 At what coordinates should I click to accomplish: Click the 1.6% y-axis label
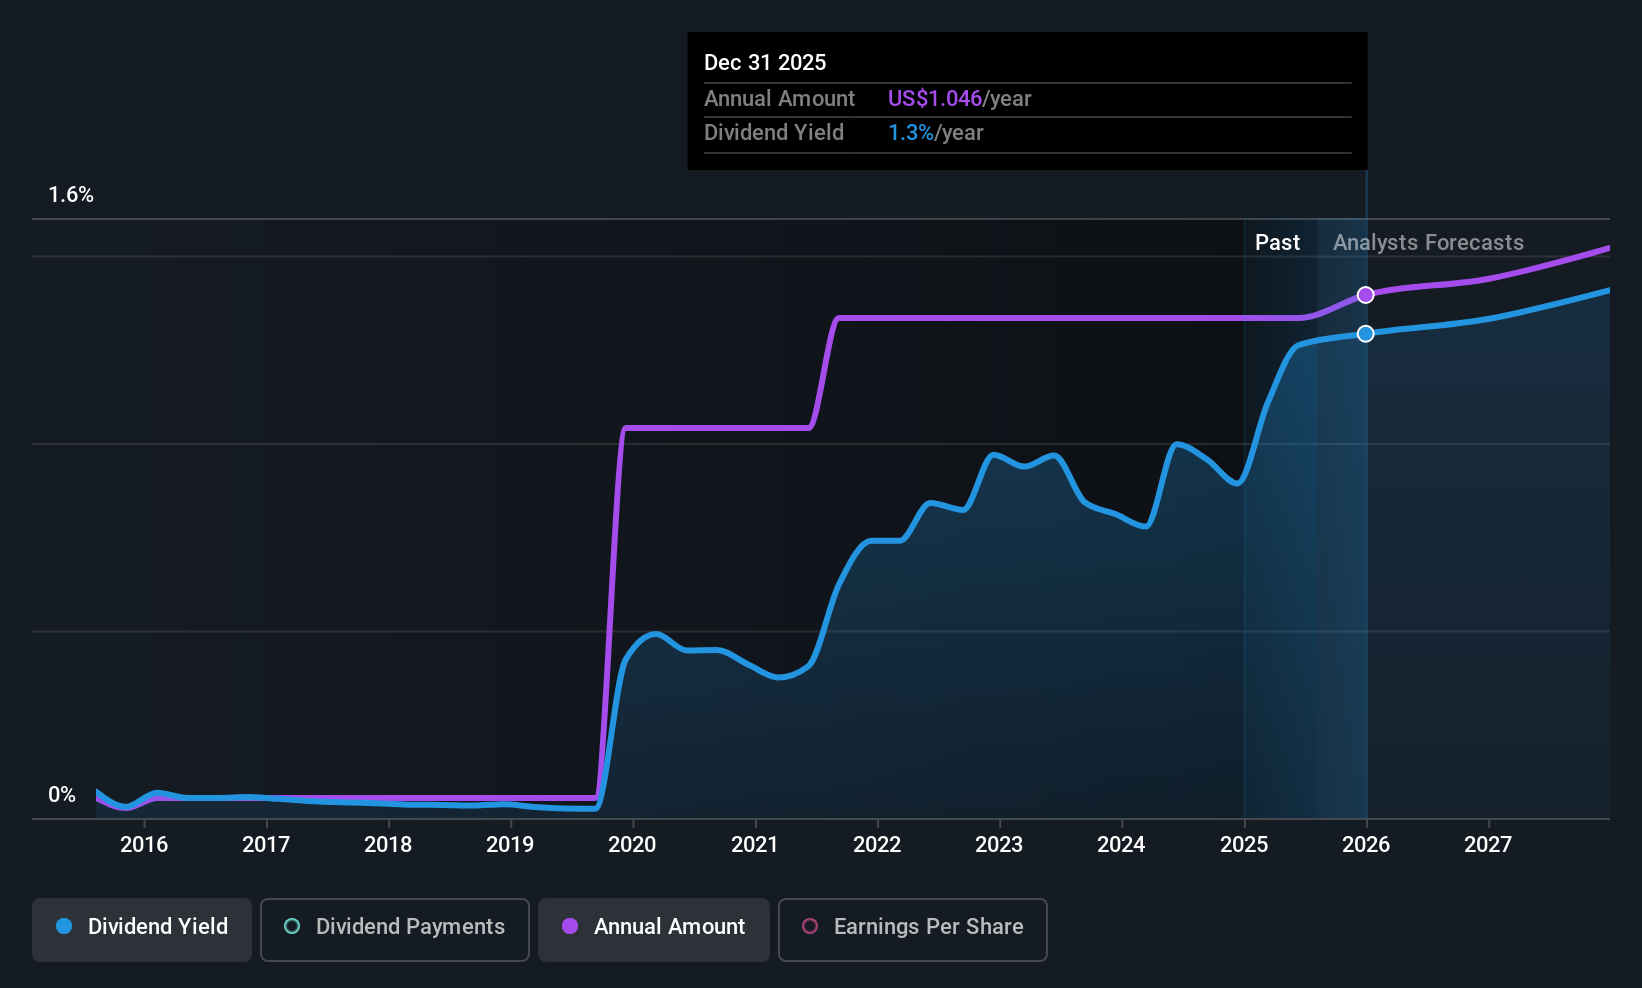tap(71, 195)
